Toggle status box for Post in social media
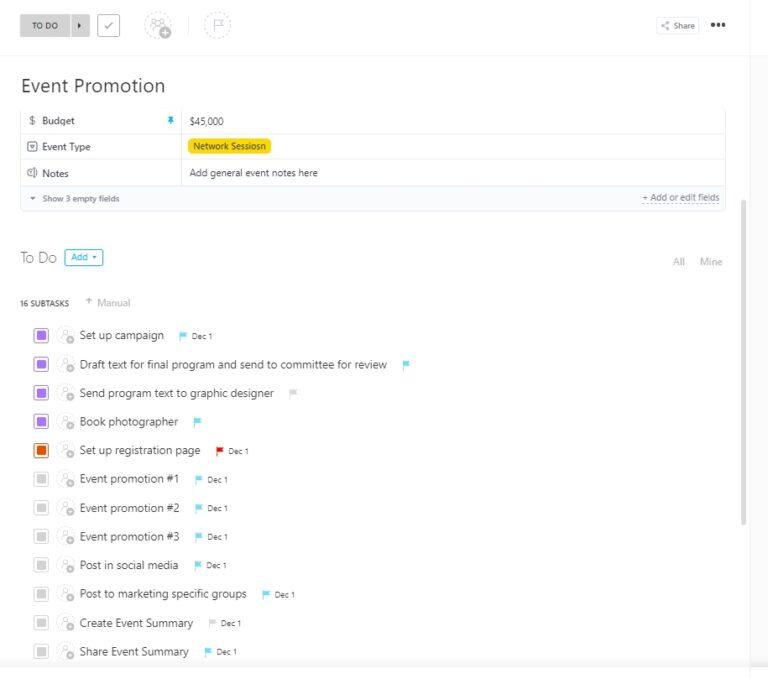Screen dimensions: 768x679 [41, 566]
